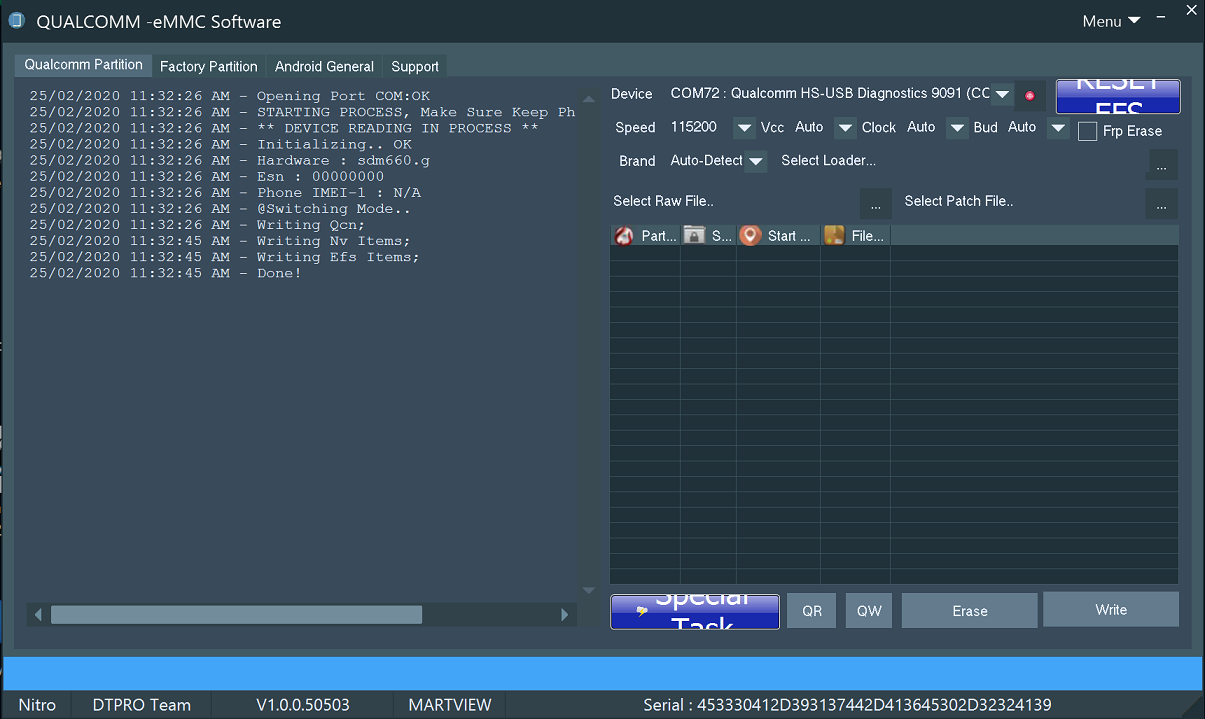
Task: Click the 'Writing Efs Items;' log line
Action: [x=224, y=257]
